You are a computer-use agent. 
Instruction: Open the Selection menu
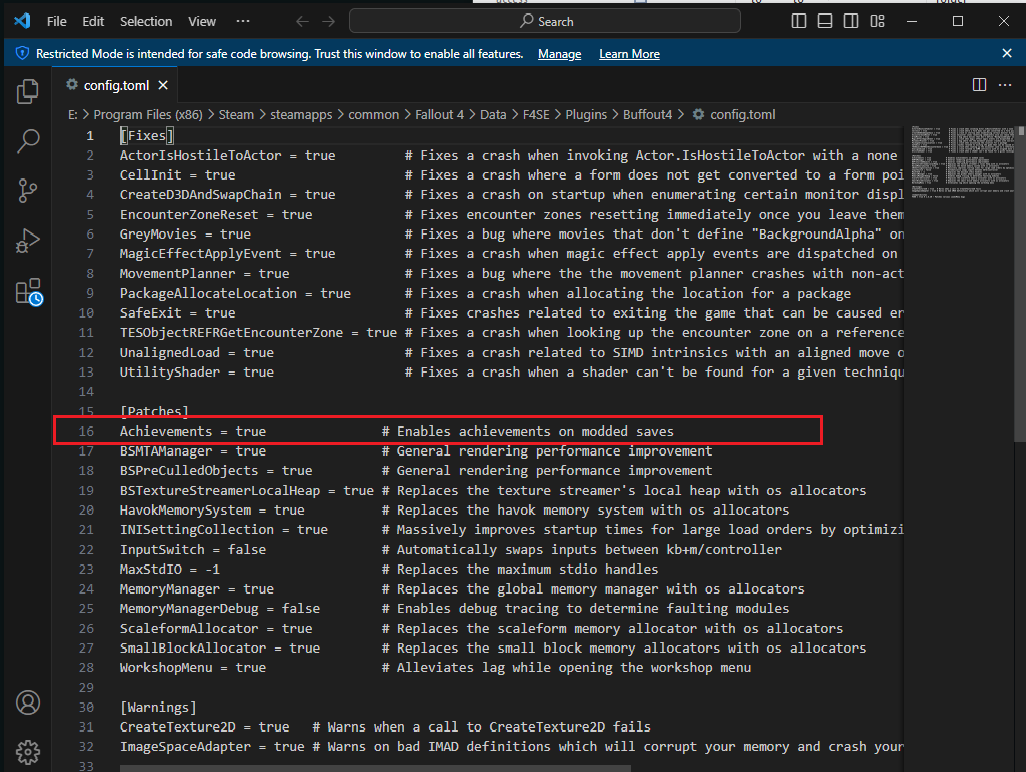[x=146, y=21]
